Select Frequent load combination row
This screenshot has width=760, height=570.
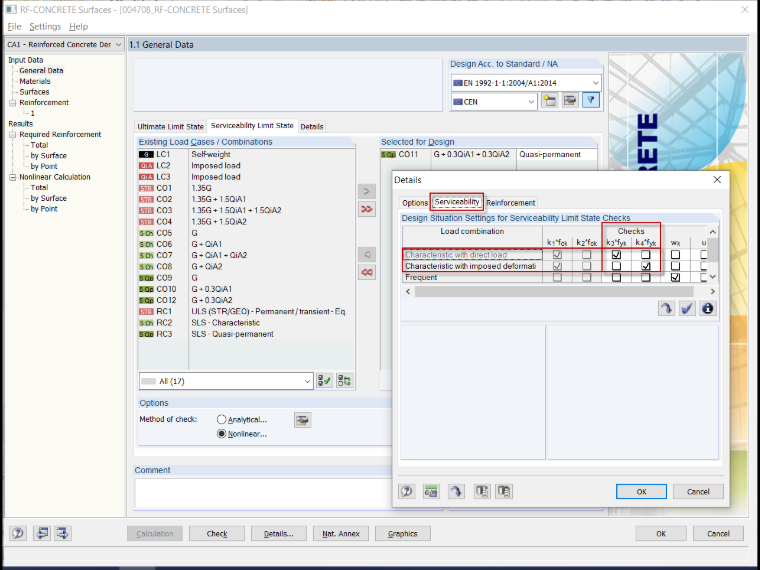tap(472, 277)
